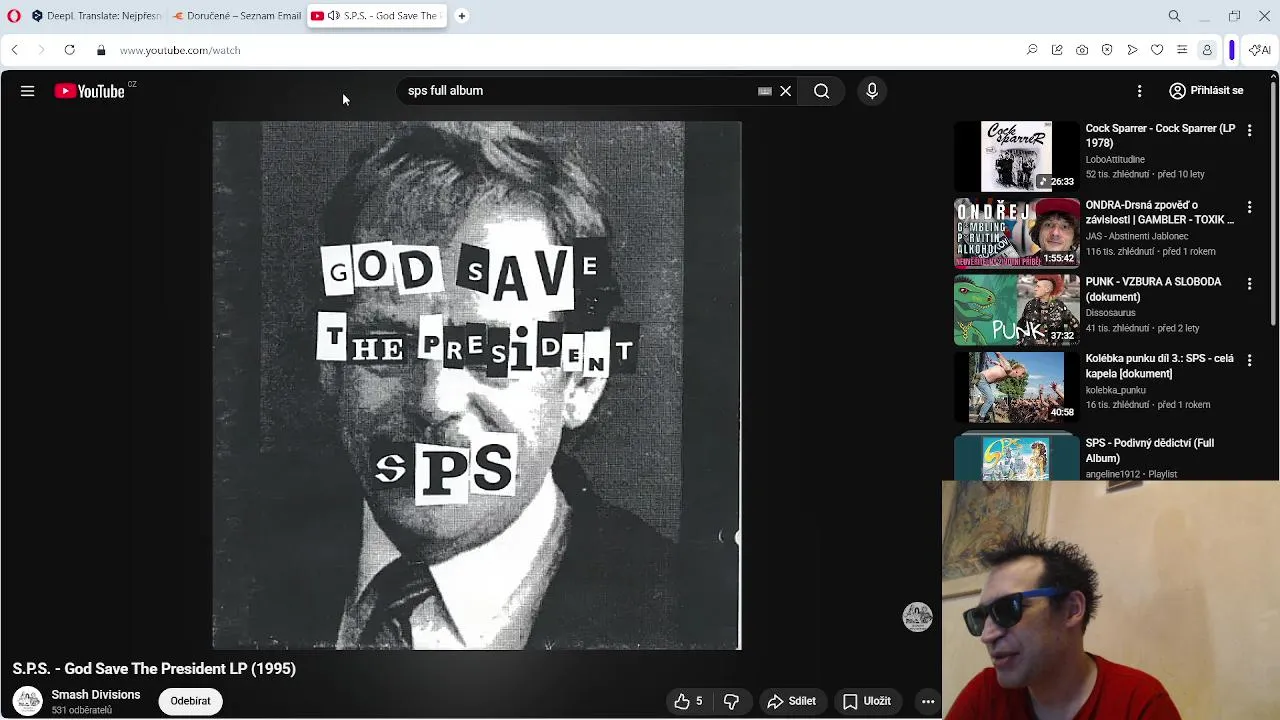
Task: Click the LoboAttitudine channel name
Action: click(x=1115, y=160)
